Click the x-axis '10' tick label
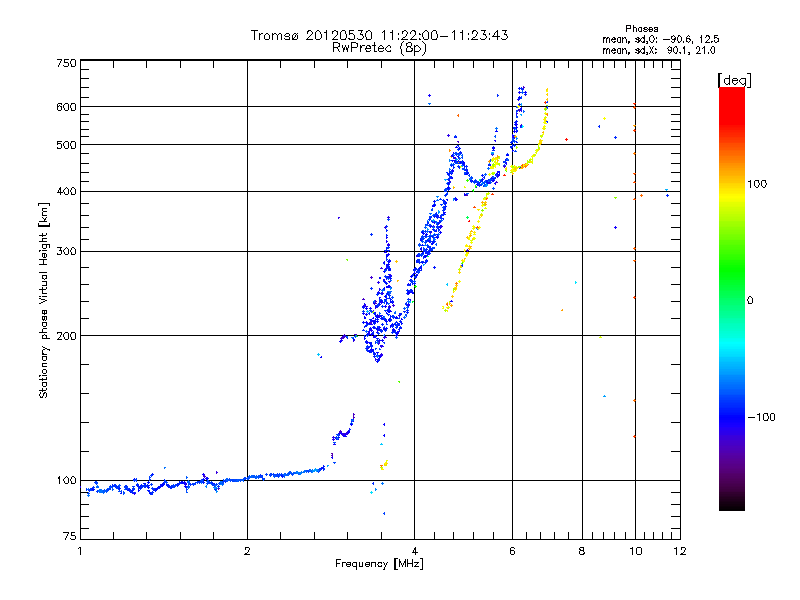 (x=636, y=552)
